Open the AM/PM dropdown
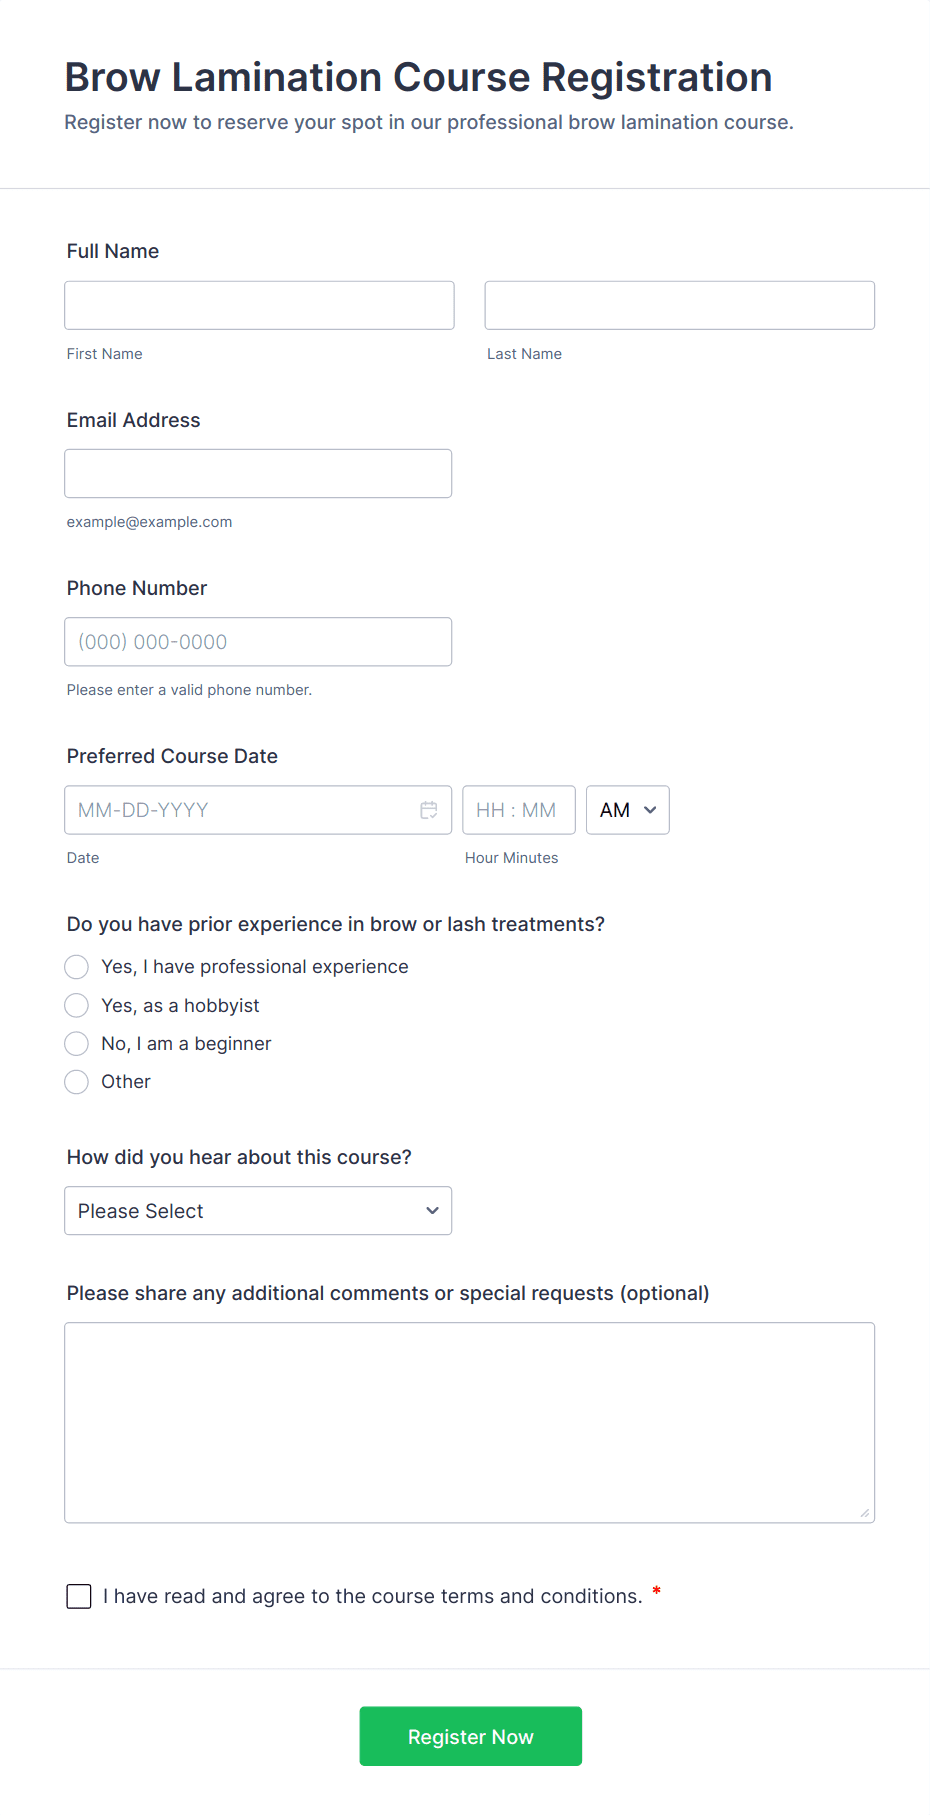 coord(627,810)
